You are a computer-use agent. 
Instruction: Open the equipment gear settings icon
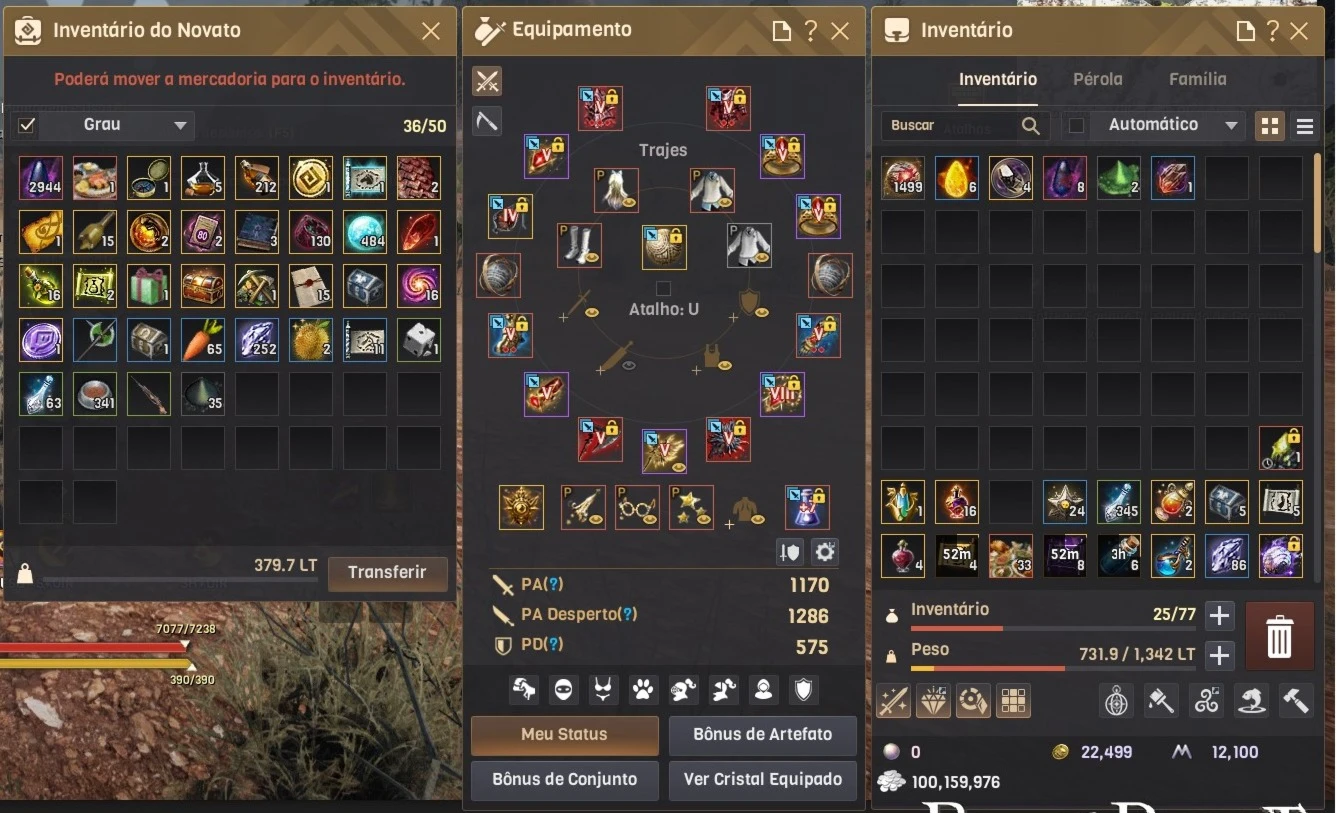824,551
